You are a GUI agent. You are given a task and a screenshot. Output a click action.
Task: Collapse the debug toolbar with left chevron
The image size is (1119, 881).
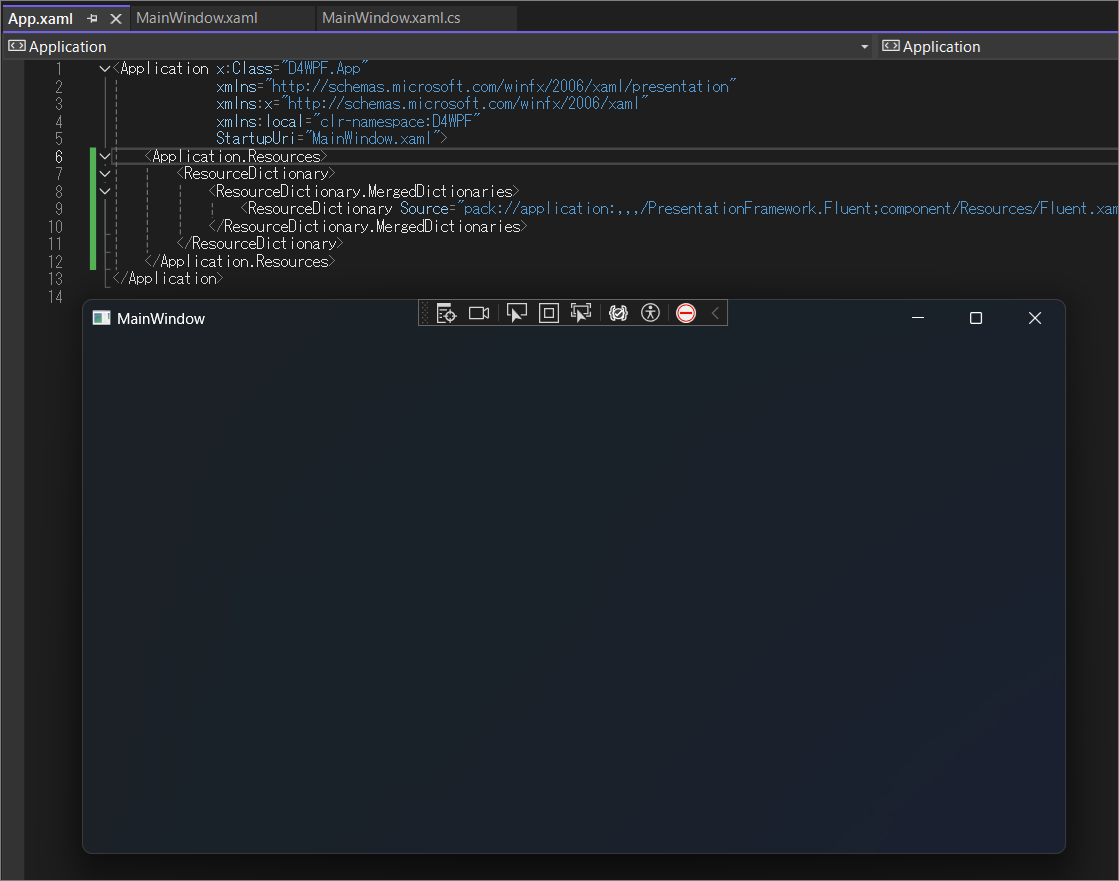tap(715, 313)
